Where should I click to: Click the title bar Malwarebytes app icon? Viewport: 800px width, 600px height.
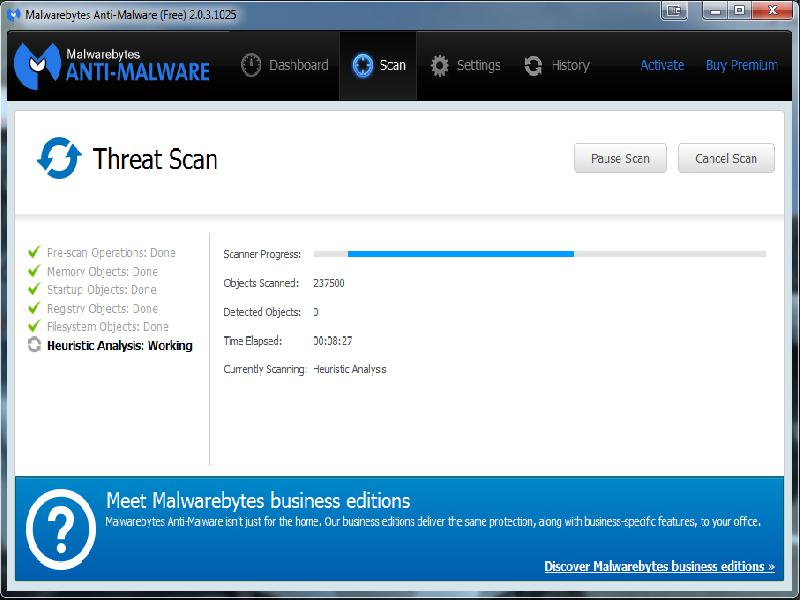14,14
